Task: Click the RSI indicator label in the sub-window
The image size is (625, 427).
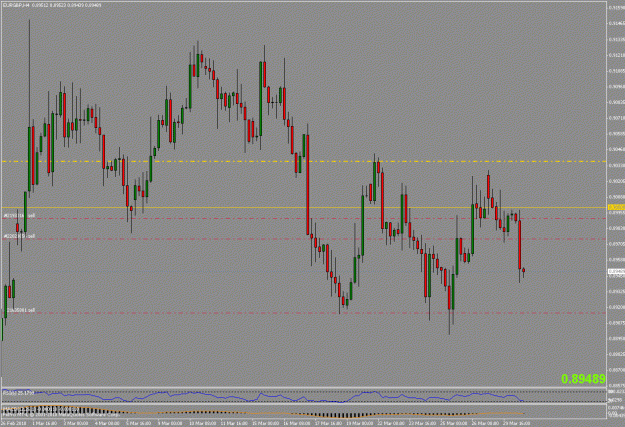Action: pos(17,393)
